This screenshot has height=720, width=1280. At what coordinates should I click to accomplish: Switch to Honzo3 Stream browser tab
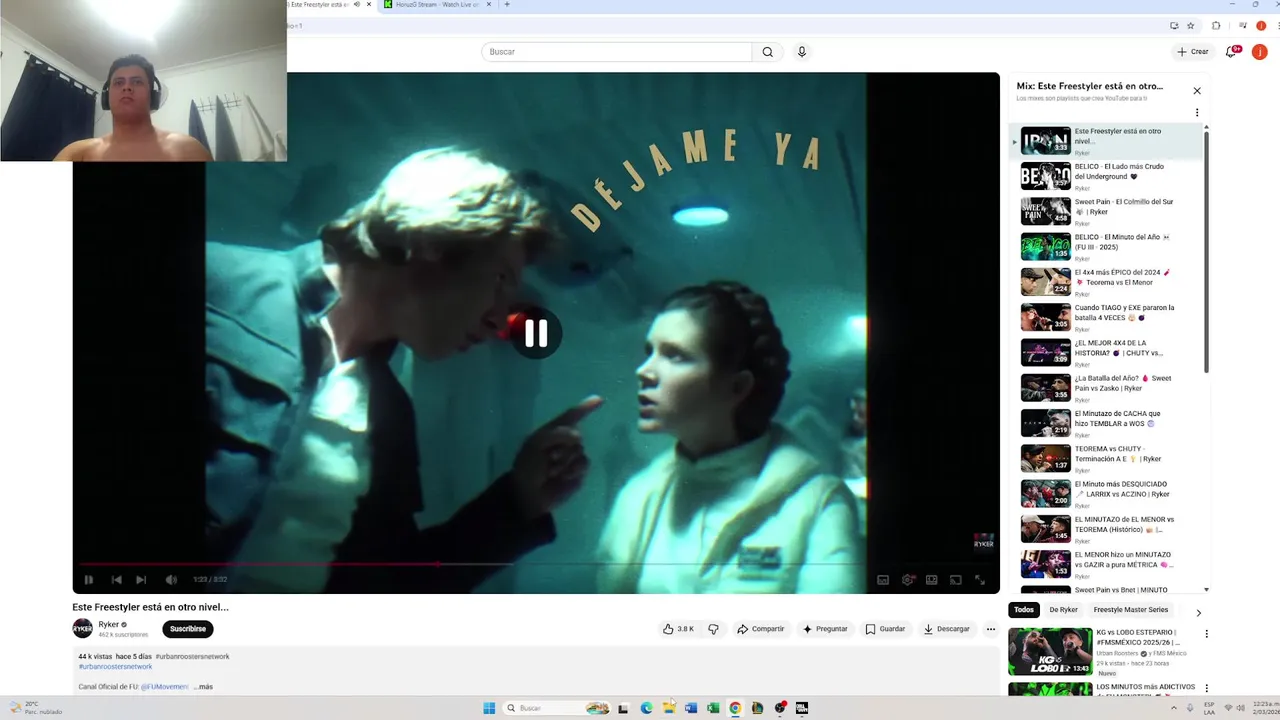(x=437, y=5)
